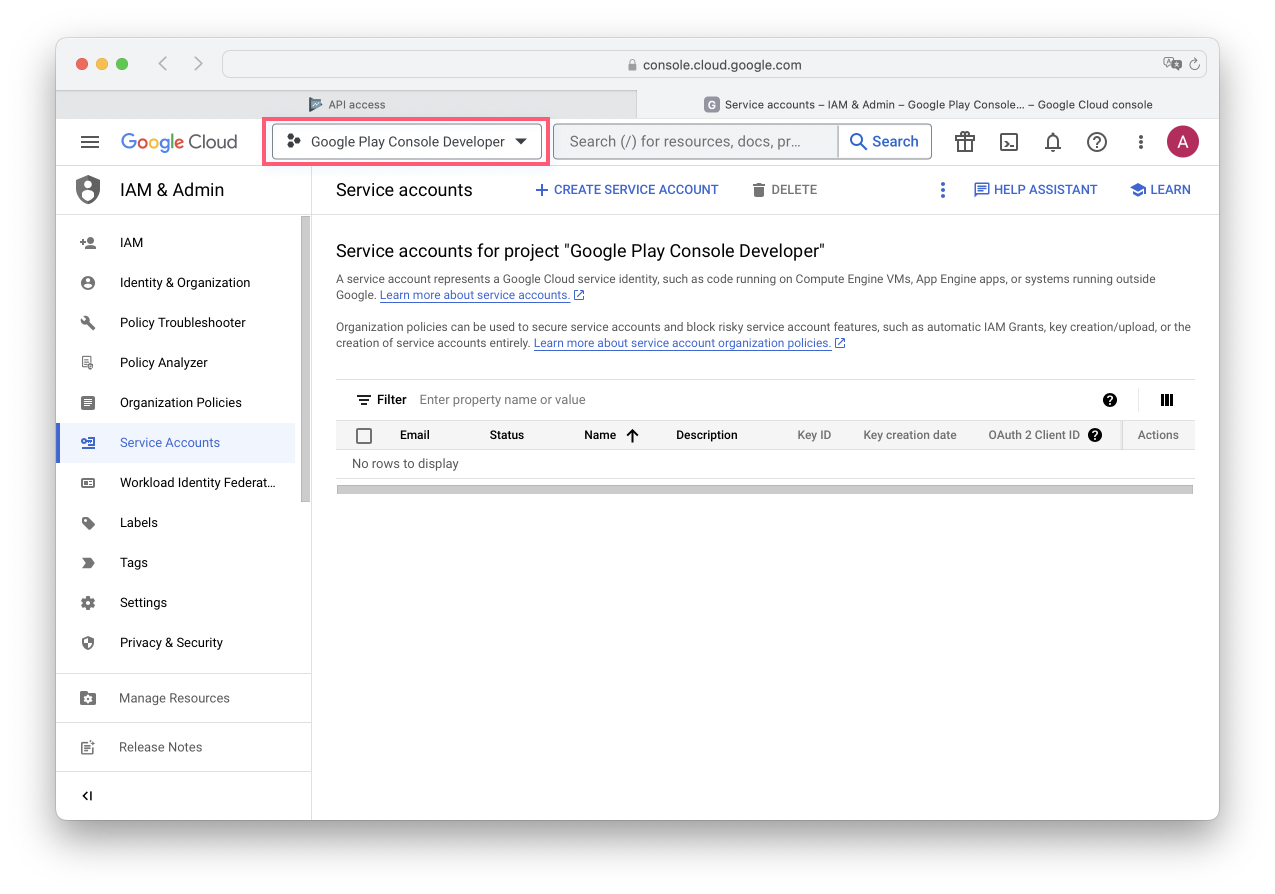1275x894 pixels.
Task: Reload the page in Safari
Action: click(1195, 64)
